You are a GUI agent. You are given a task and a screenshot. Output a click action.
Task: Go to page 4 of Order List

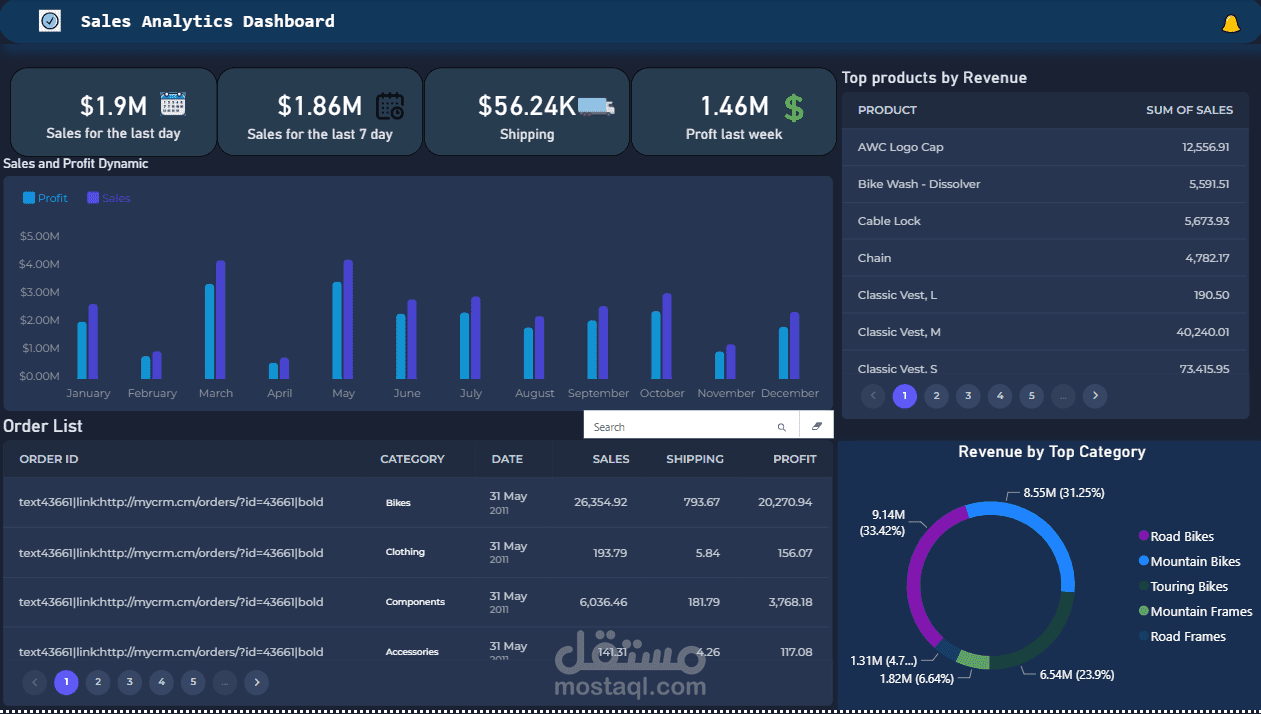point(162,682)
